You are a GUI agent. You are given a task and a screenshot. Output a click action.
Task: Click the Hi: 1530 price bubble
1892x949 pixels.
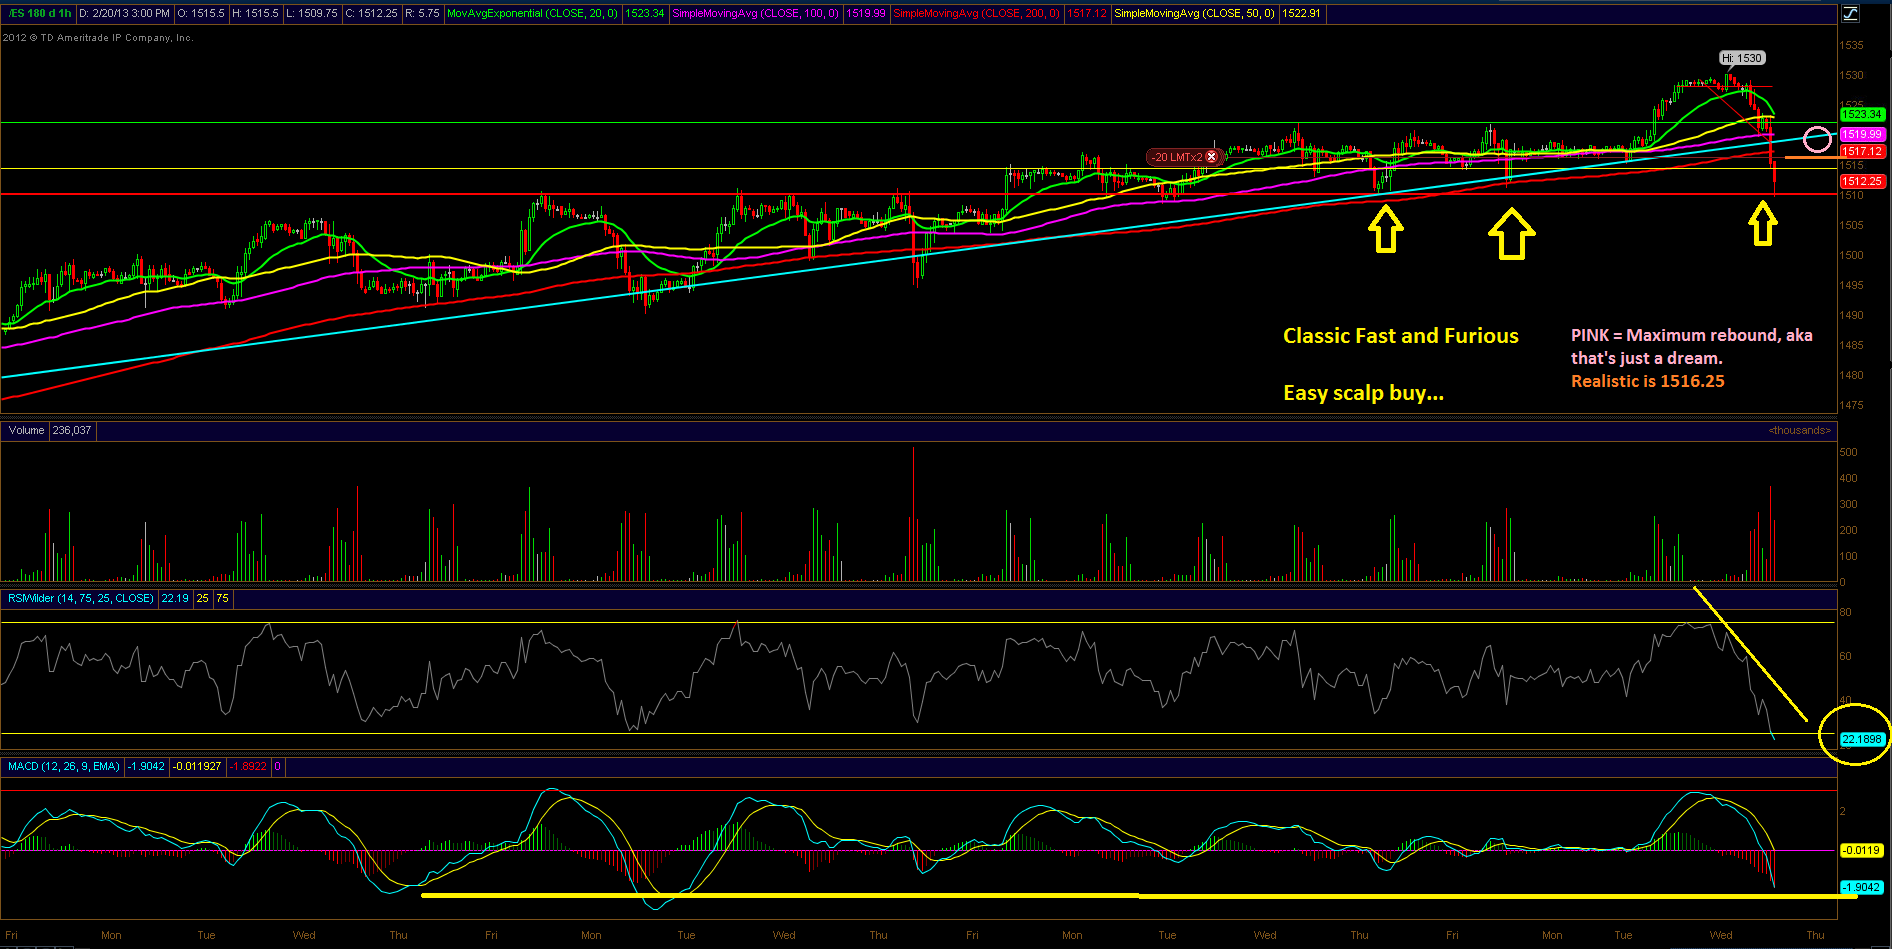(x=1742, y=58)
